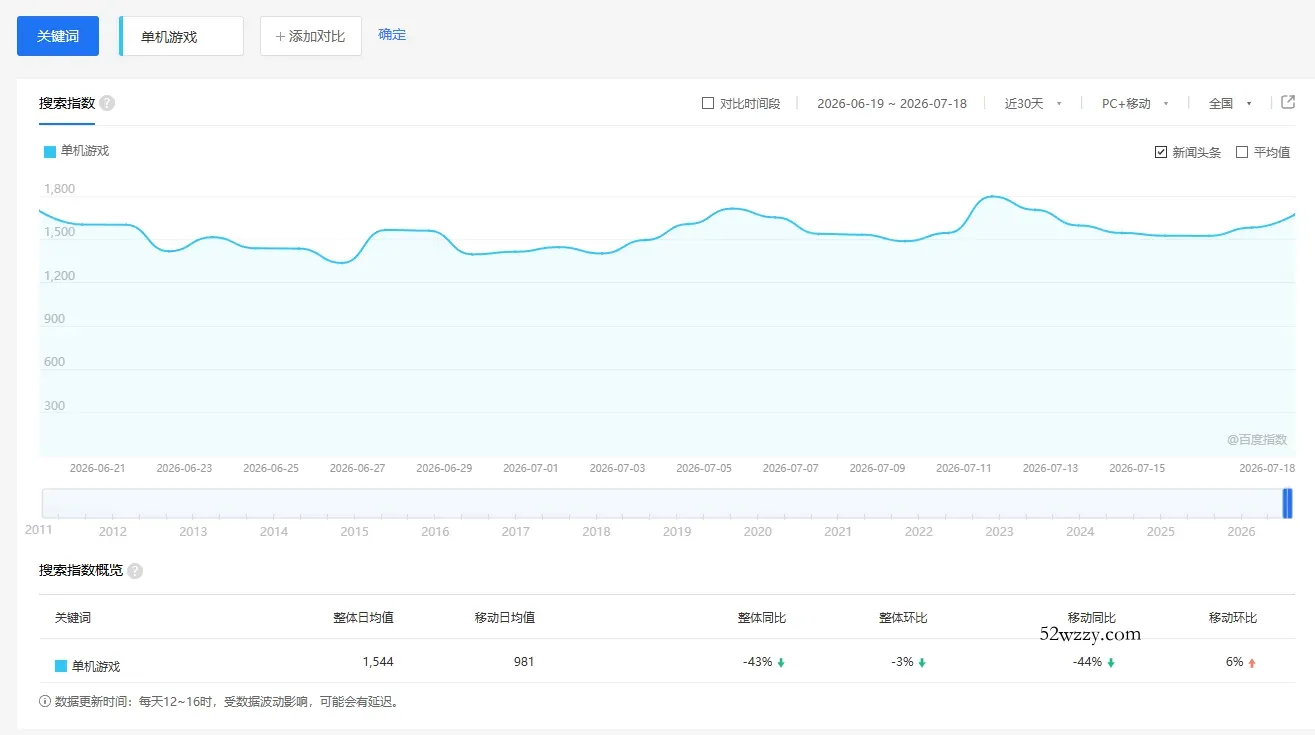This screenshot has width=1315, height=735.
Task: Click green down arrow beside -43%
Action: pos(781,662)
